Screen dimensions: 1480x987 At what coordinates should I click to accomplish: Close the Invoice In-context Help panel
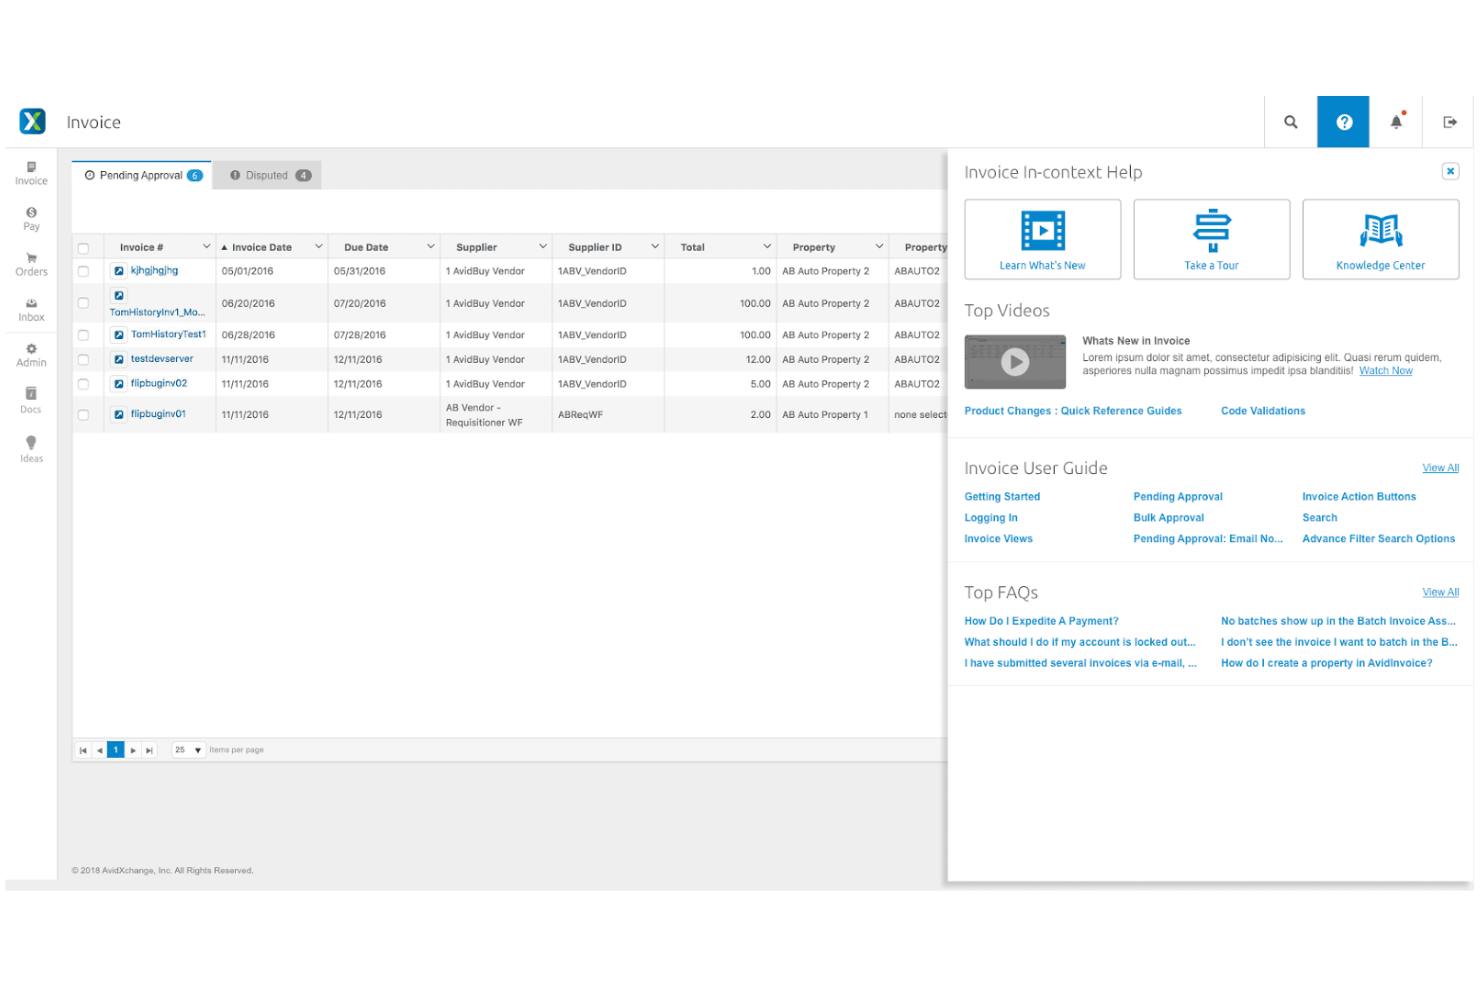(1449, 171)
